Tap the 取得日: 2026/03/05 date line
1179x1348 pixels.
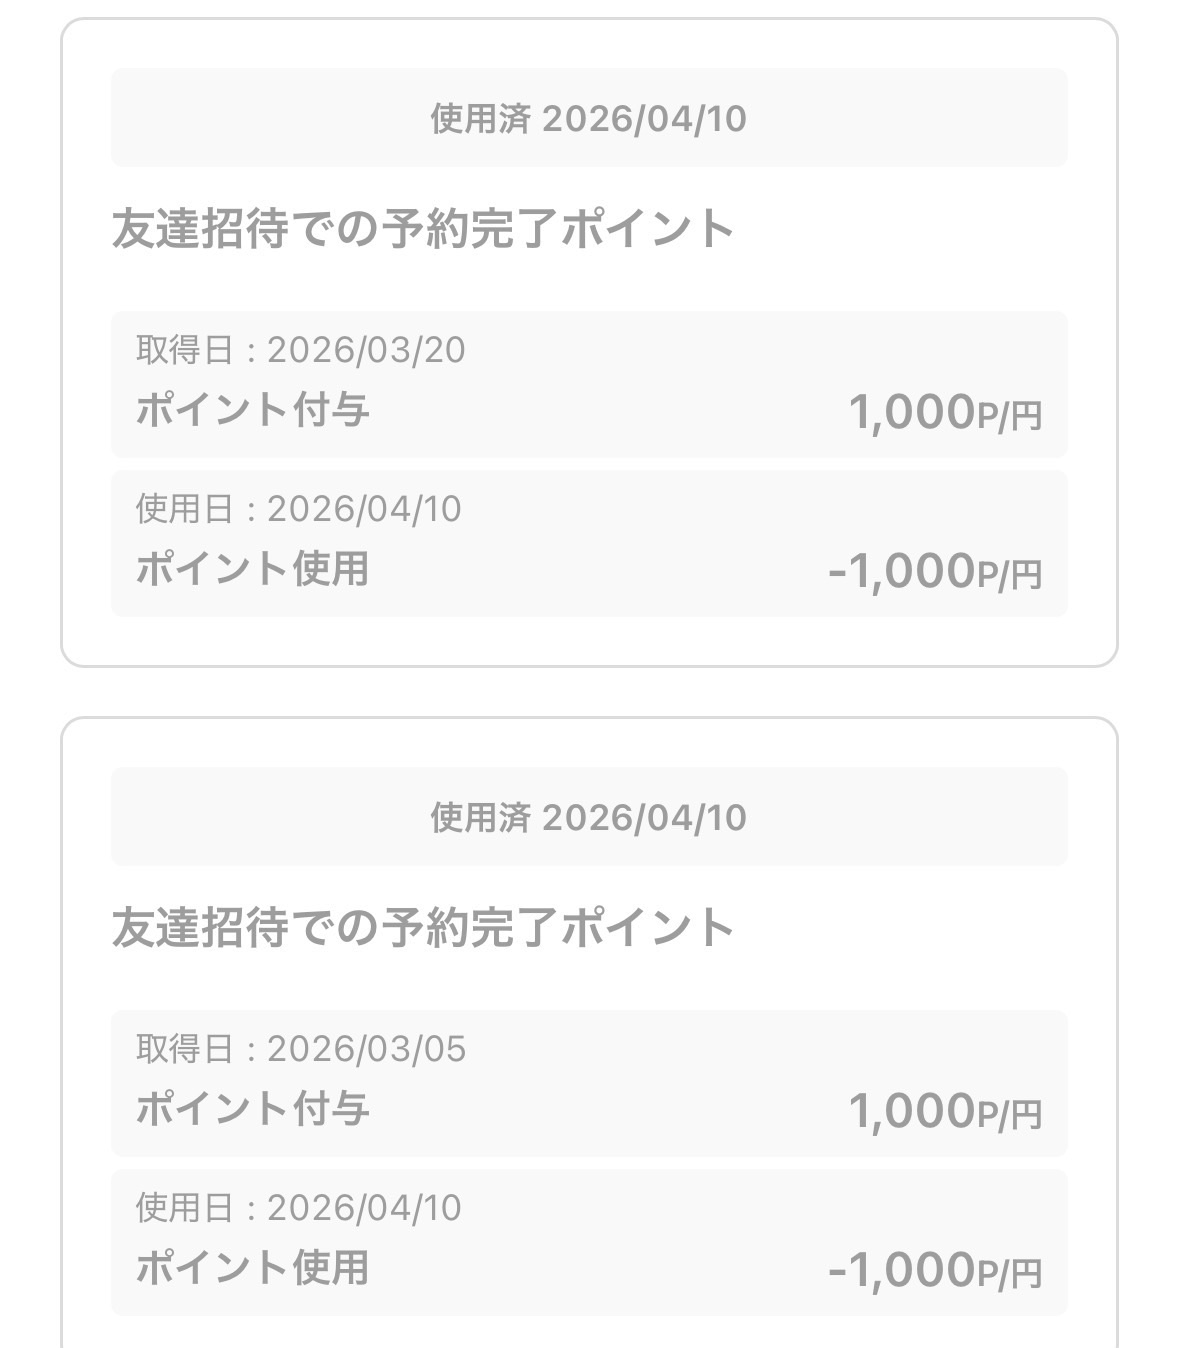(x=300, y=1049)
